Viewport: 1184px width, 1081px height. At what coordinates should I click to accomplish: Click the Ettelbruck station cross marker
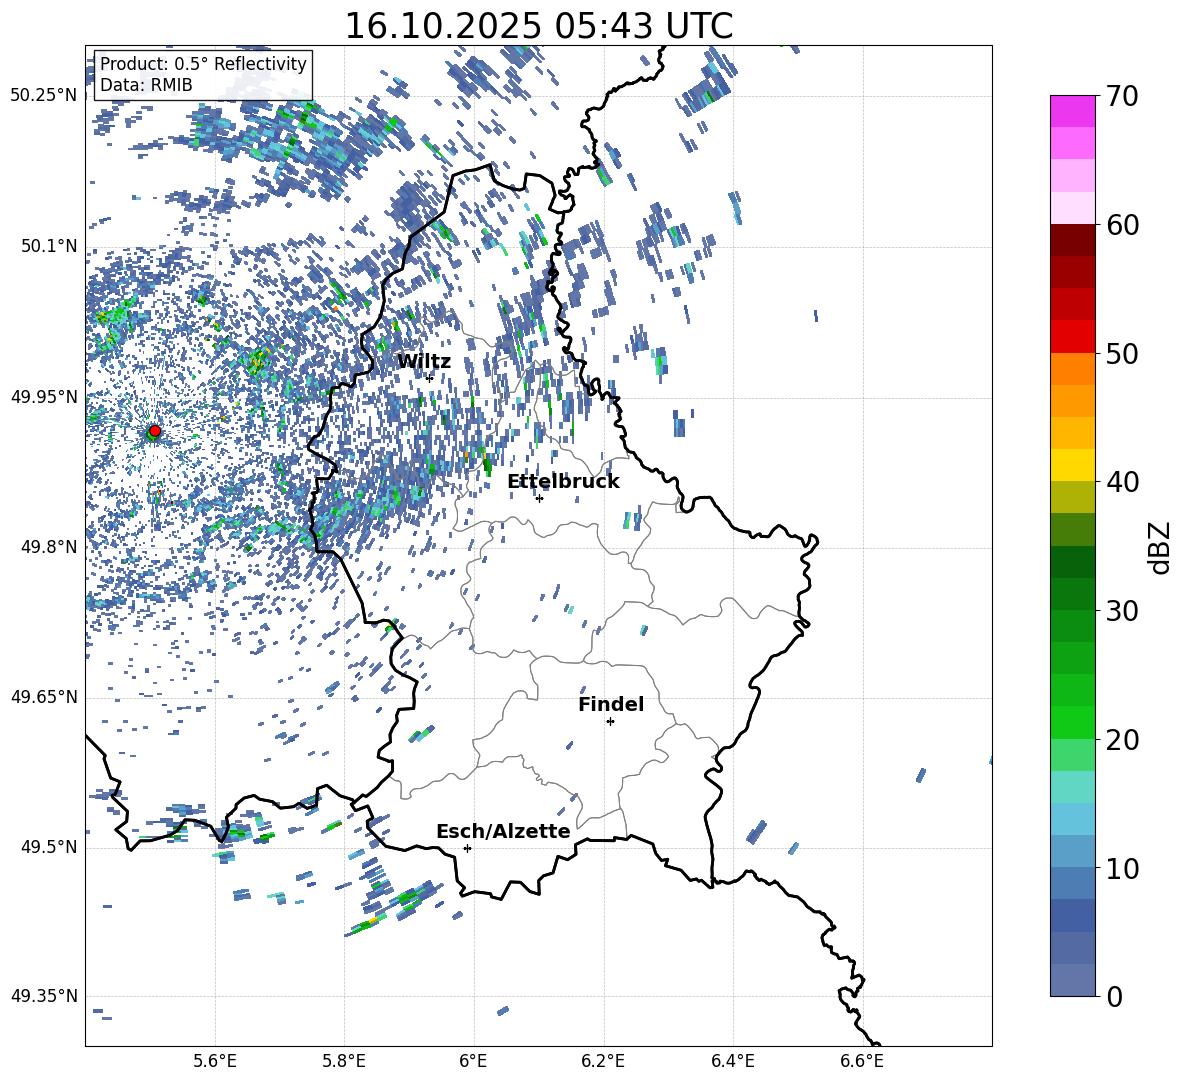[539, 498]
